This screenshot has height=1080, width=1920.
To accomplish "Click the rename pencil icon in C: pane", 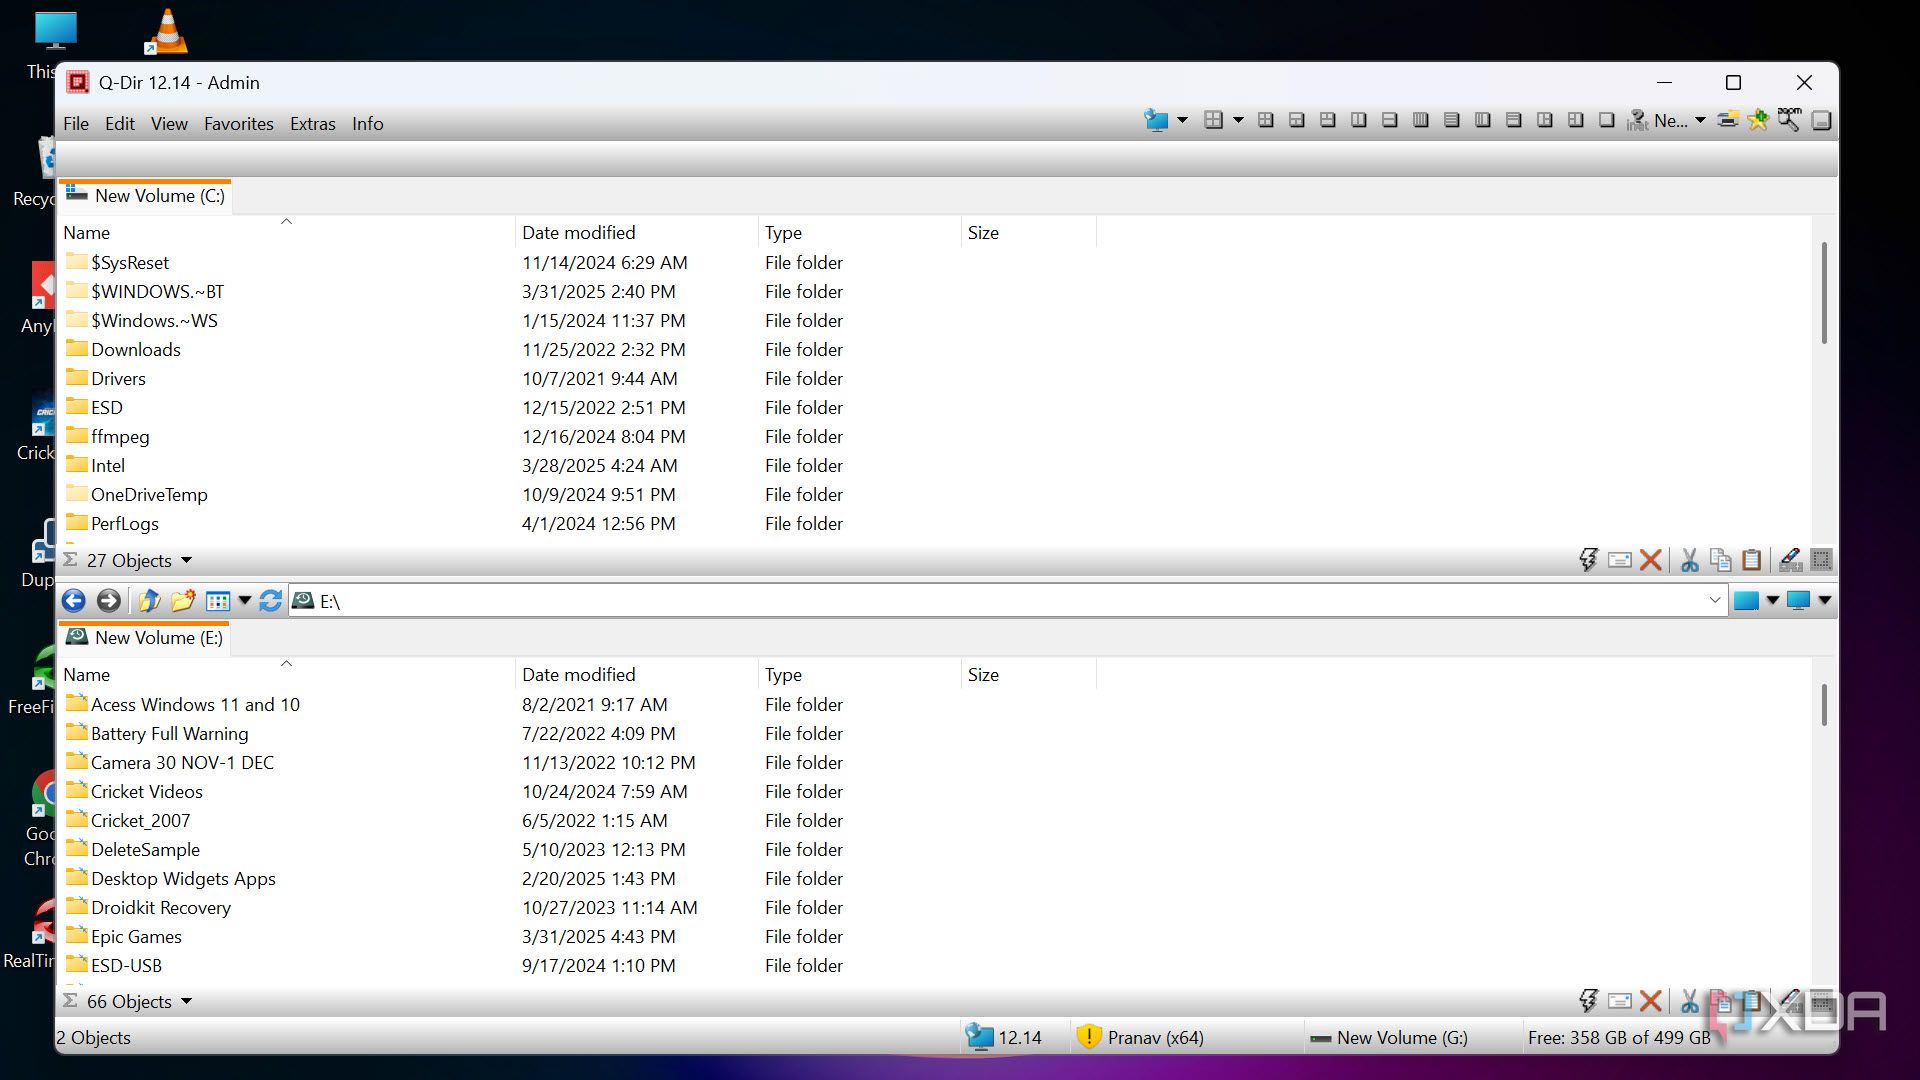I will (1790, 560).
